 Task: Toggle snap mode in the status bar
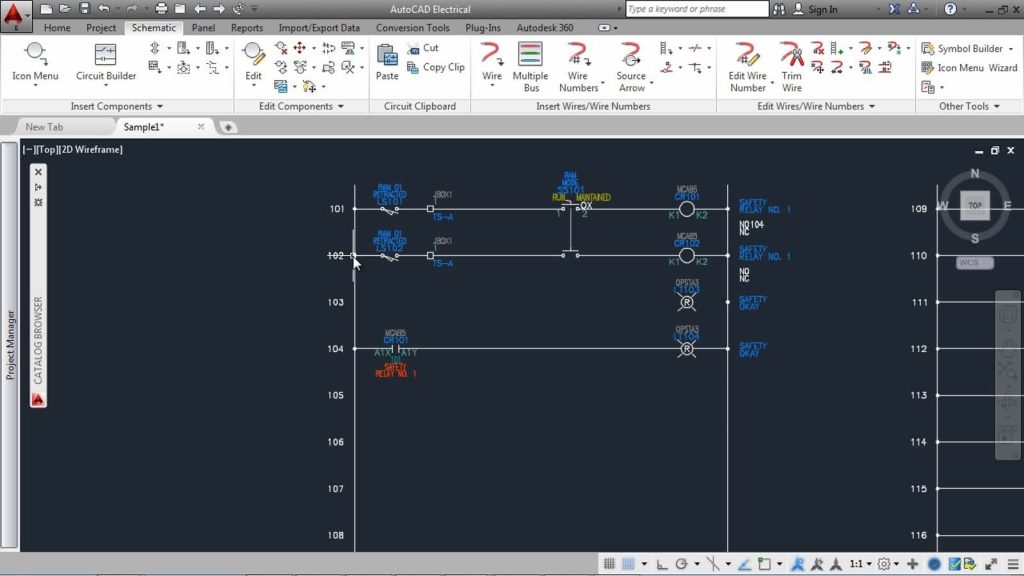tap(611, 563)
